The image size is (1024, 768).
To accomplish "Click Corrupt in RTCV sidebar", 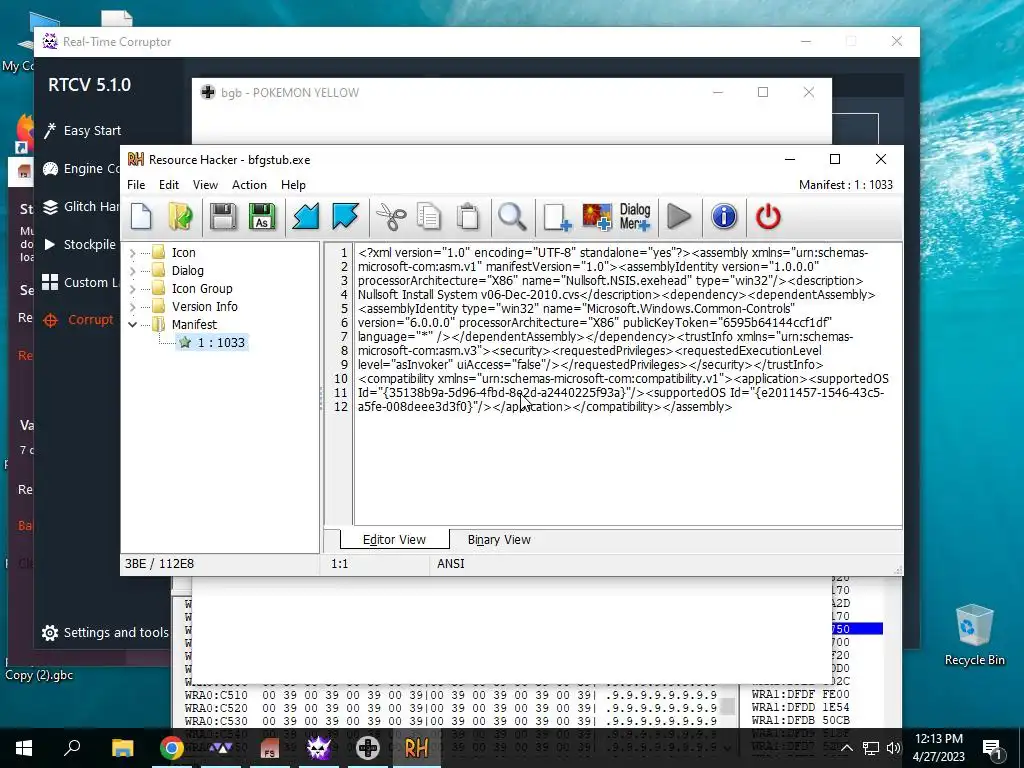I will click(78, 320).
